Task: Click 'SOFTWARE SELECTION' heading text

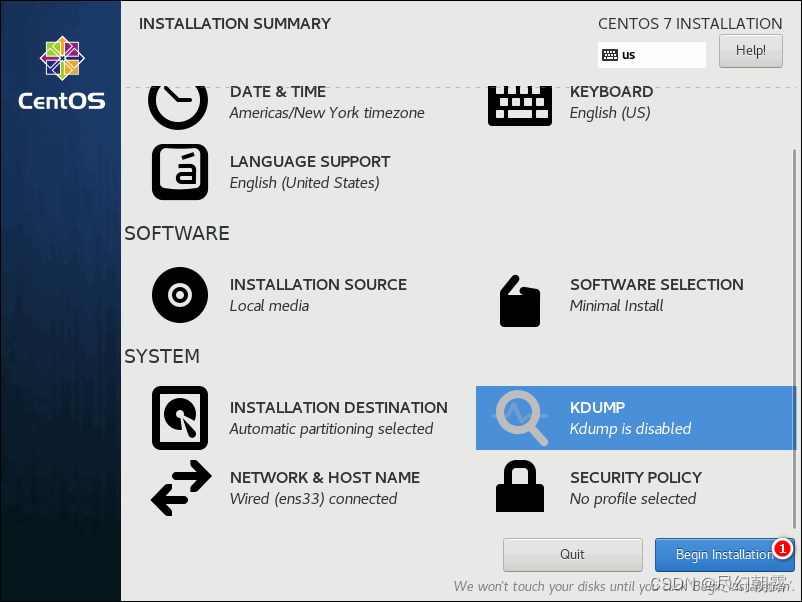Action: pos(657,284)
